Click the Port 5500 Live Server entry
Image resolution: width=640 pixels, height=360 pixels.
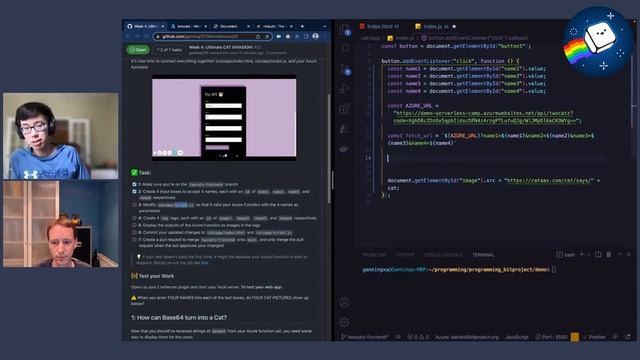click(551, 337)
